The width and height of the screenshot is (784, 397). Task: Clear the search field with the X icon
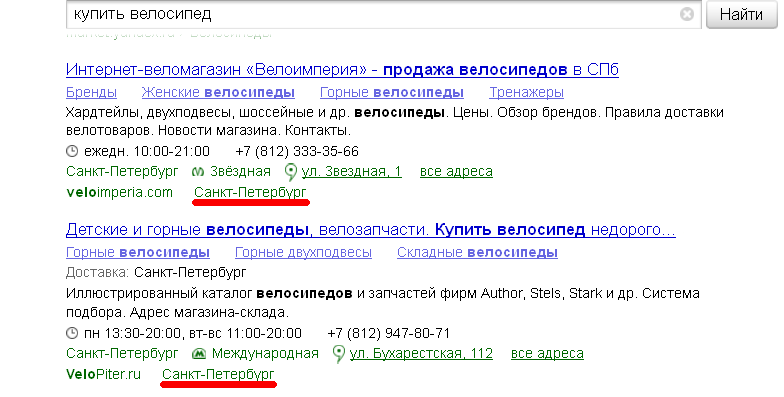click(x=687, y=14)
